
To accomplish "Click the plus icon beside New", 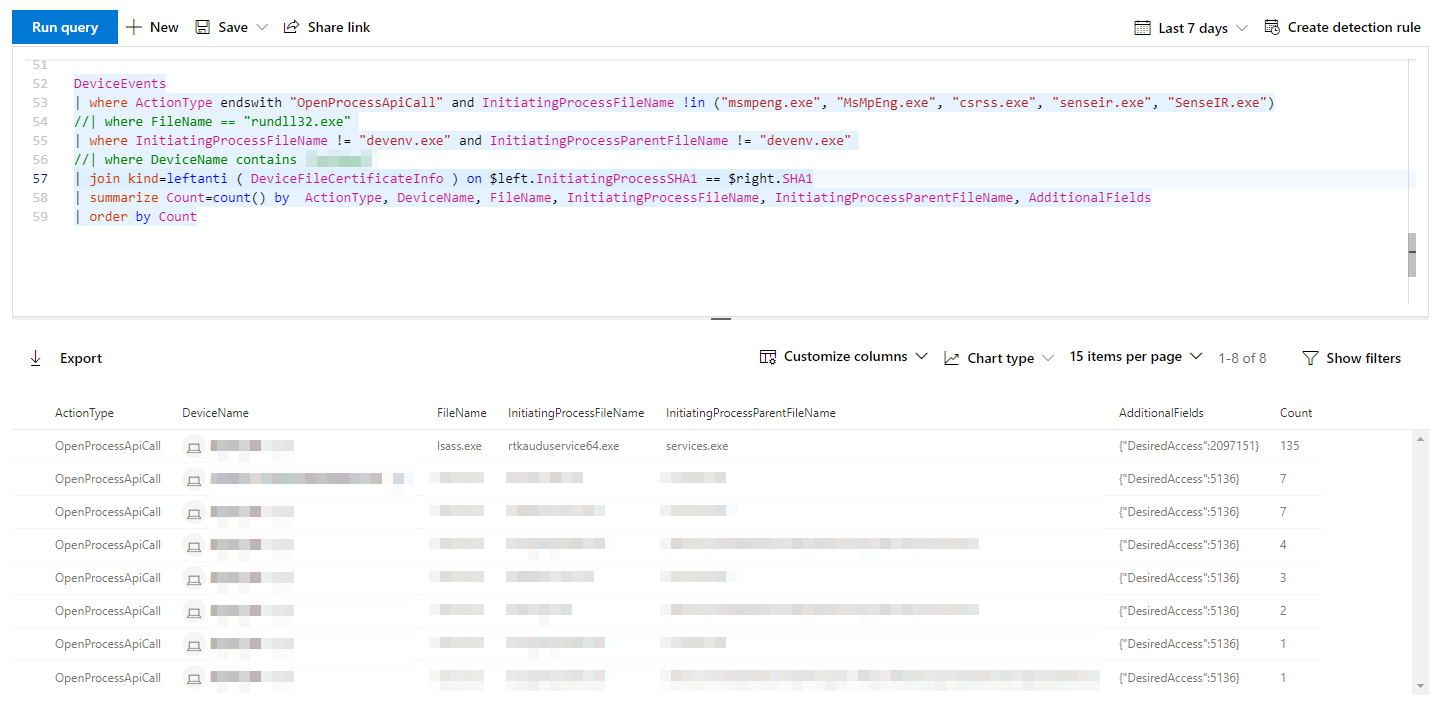I will (x=134, y=27).
